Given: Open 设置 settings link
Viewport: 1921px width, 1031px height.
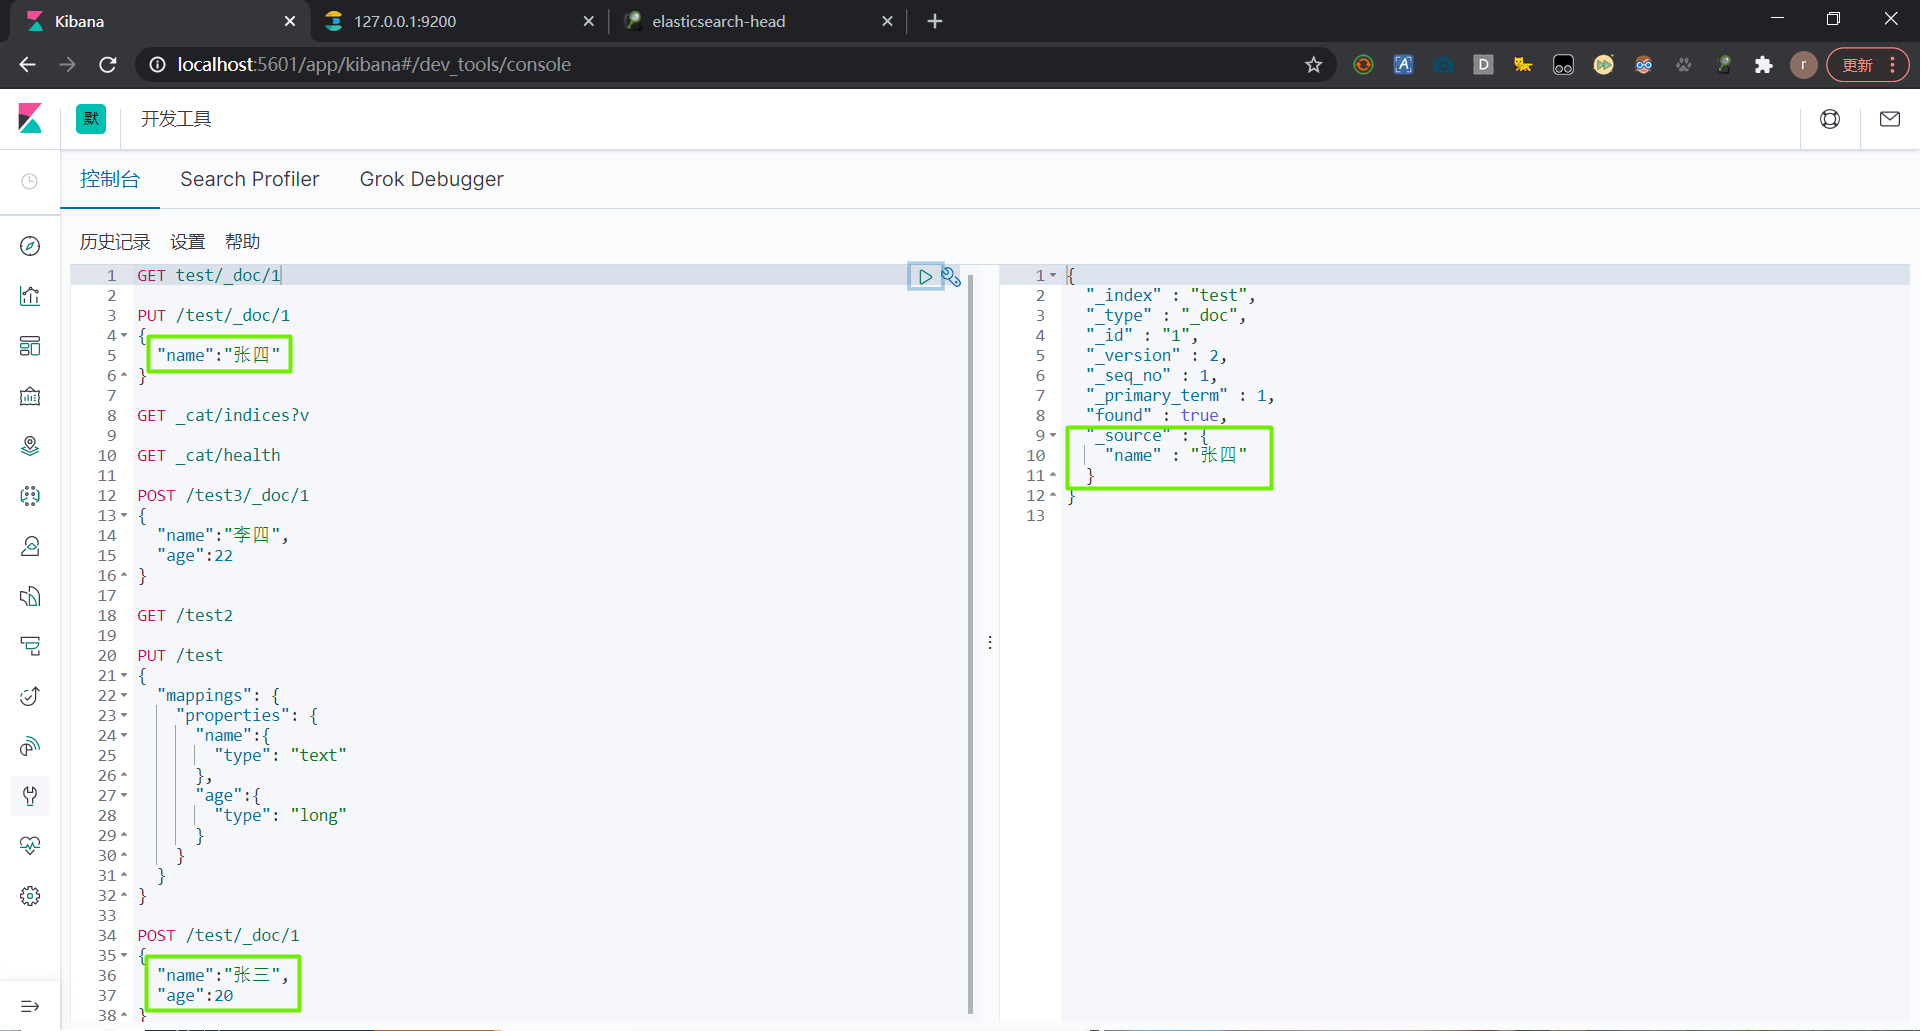Looking at the screenshot, I should click(187, 242).
